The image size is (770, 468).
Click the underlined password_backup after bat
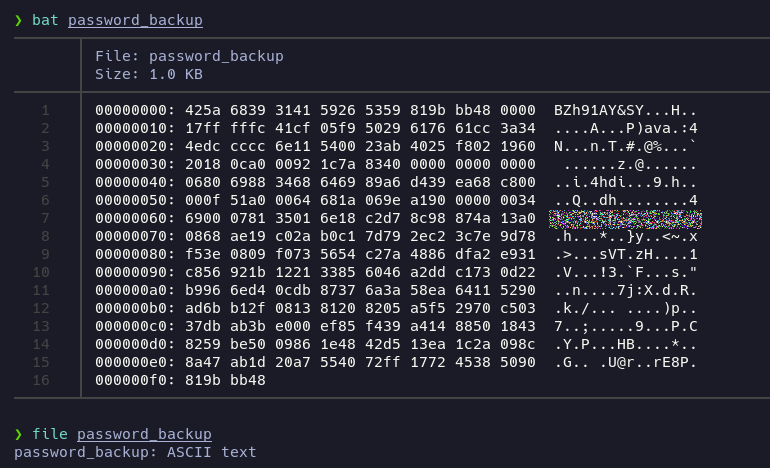coord(139,19)
